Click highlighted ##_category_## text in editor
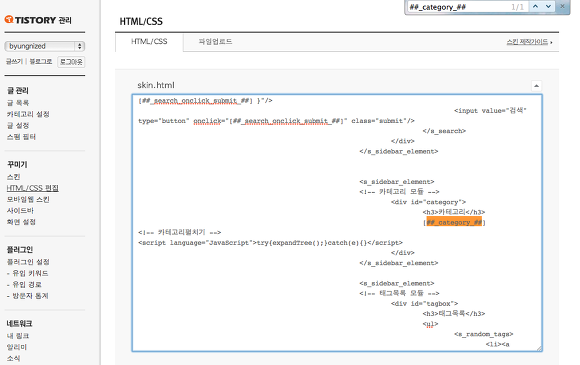The width and height of the screenshot is (580, 365). point(454,222)
